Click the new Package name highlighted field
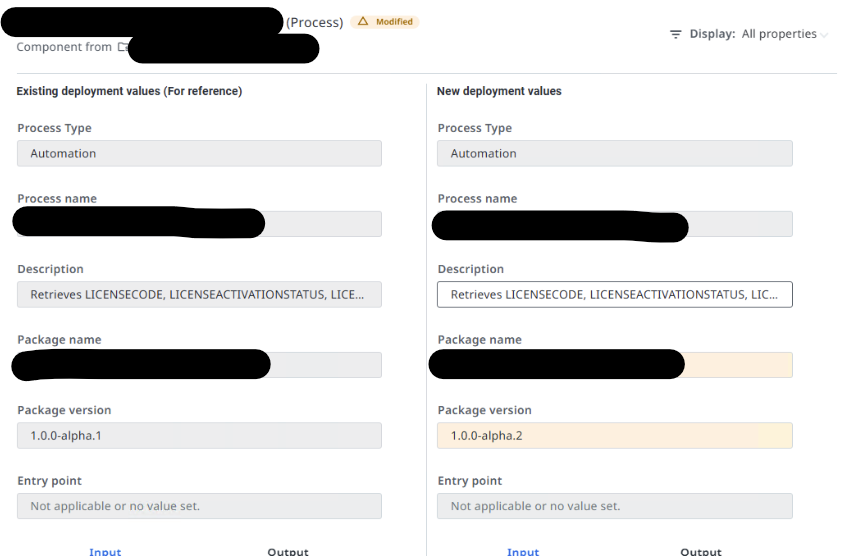 coord(615,365)
